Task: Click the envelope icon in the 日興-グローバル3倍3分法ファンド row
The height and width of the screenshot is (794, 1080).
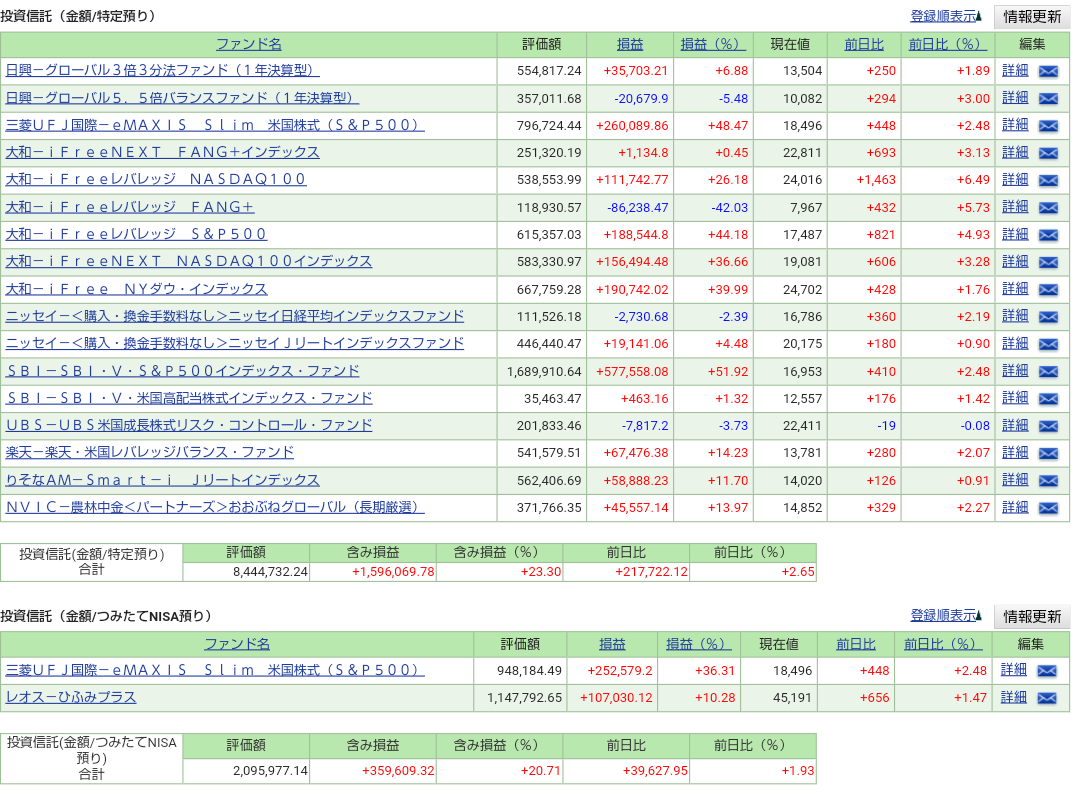Action: tap(1048, 71)
